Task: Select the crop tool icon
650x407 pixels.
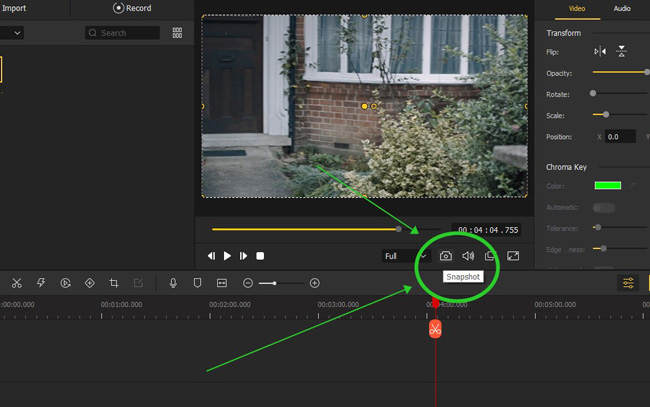Action: point(114,283)
